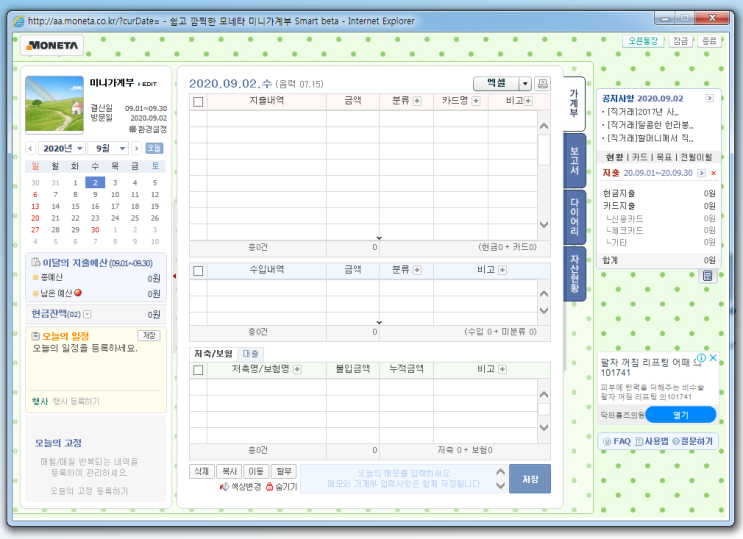Open the notice [직거래]2017년 사..

click(x=643, y=112)
